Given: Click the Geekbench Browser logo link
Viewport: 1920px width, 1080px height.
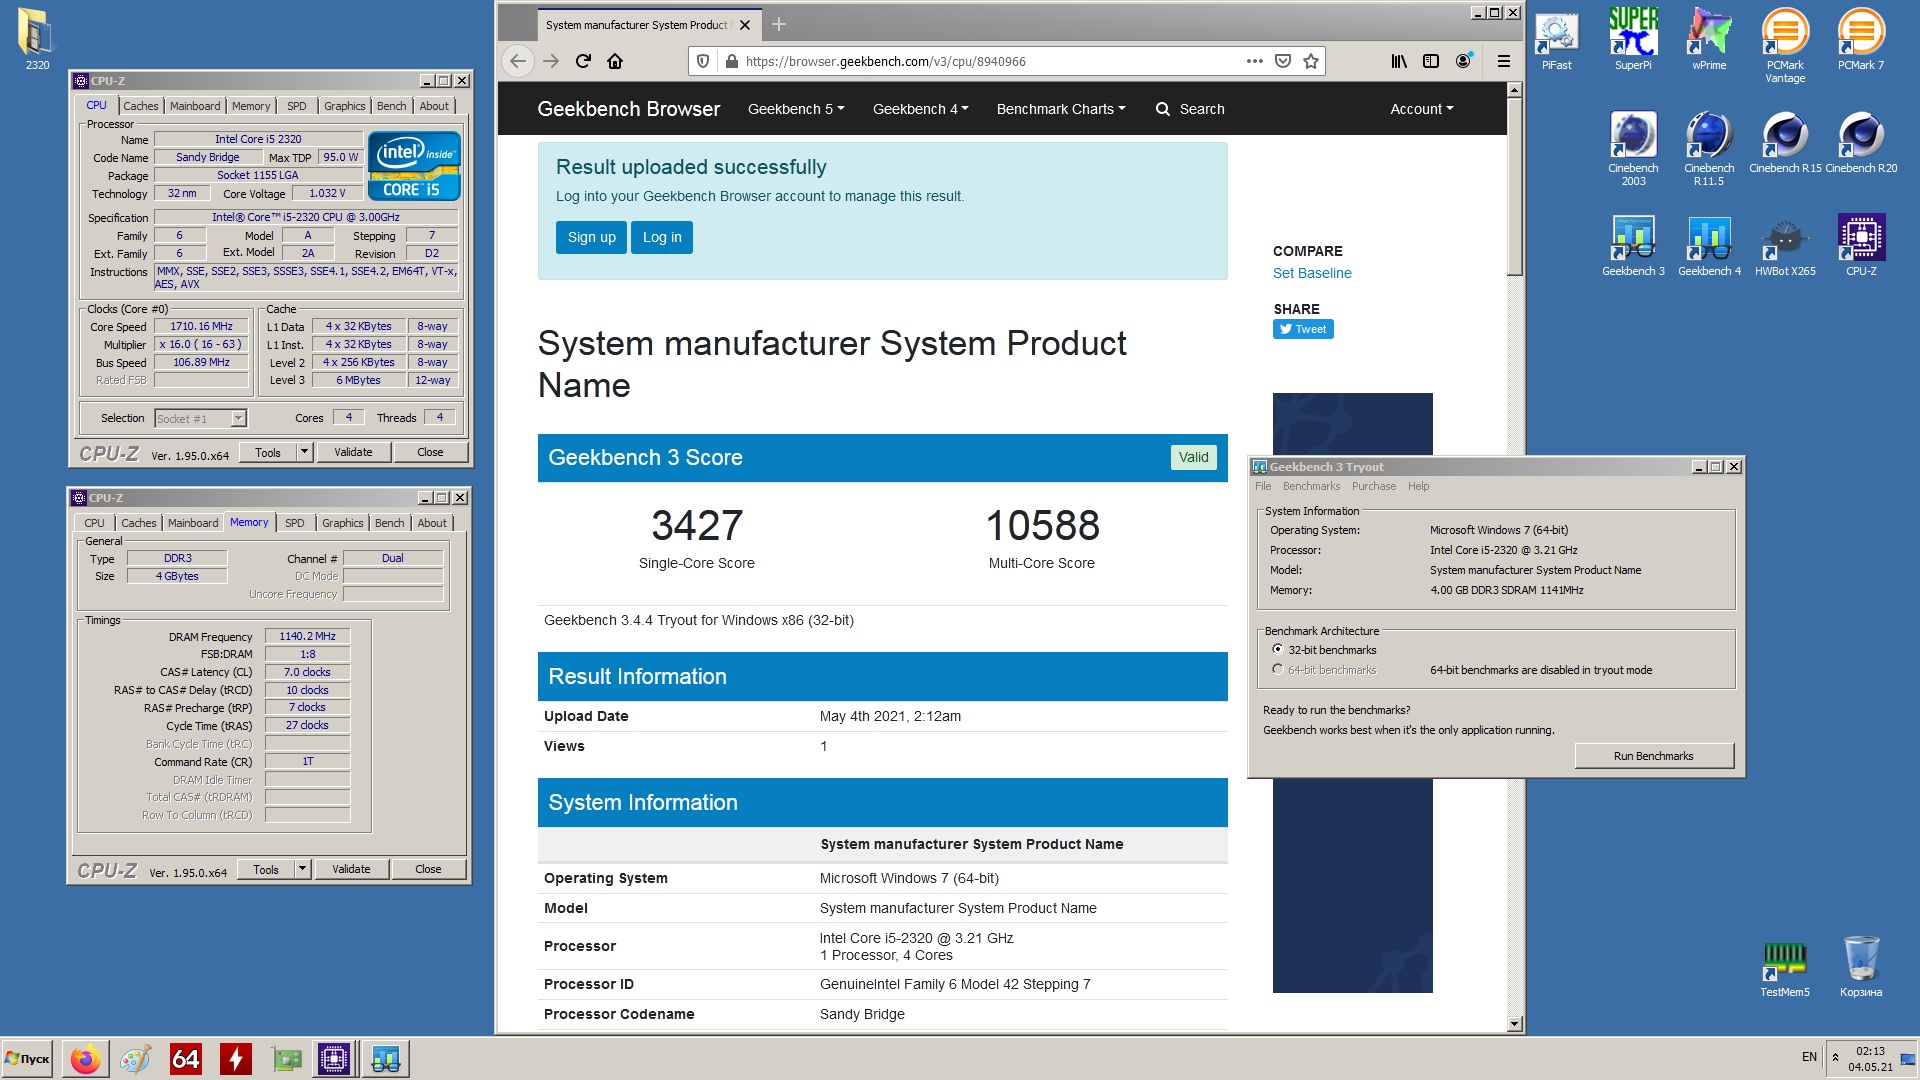Looking at the screenshot, I should [x=628, y=109].
